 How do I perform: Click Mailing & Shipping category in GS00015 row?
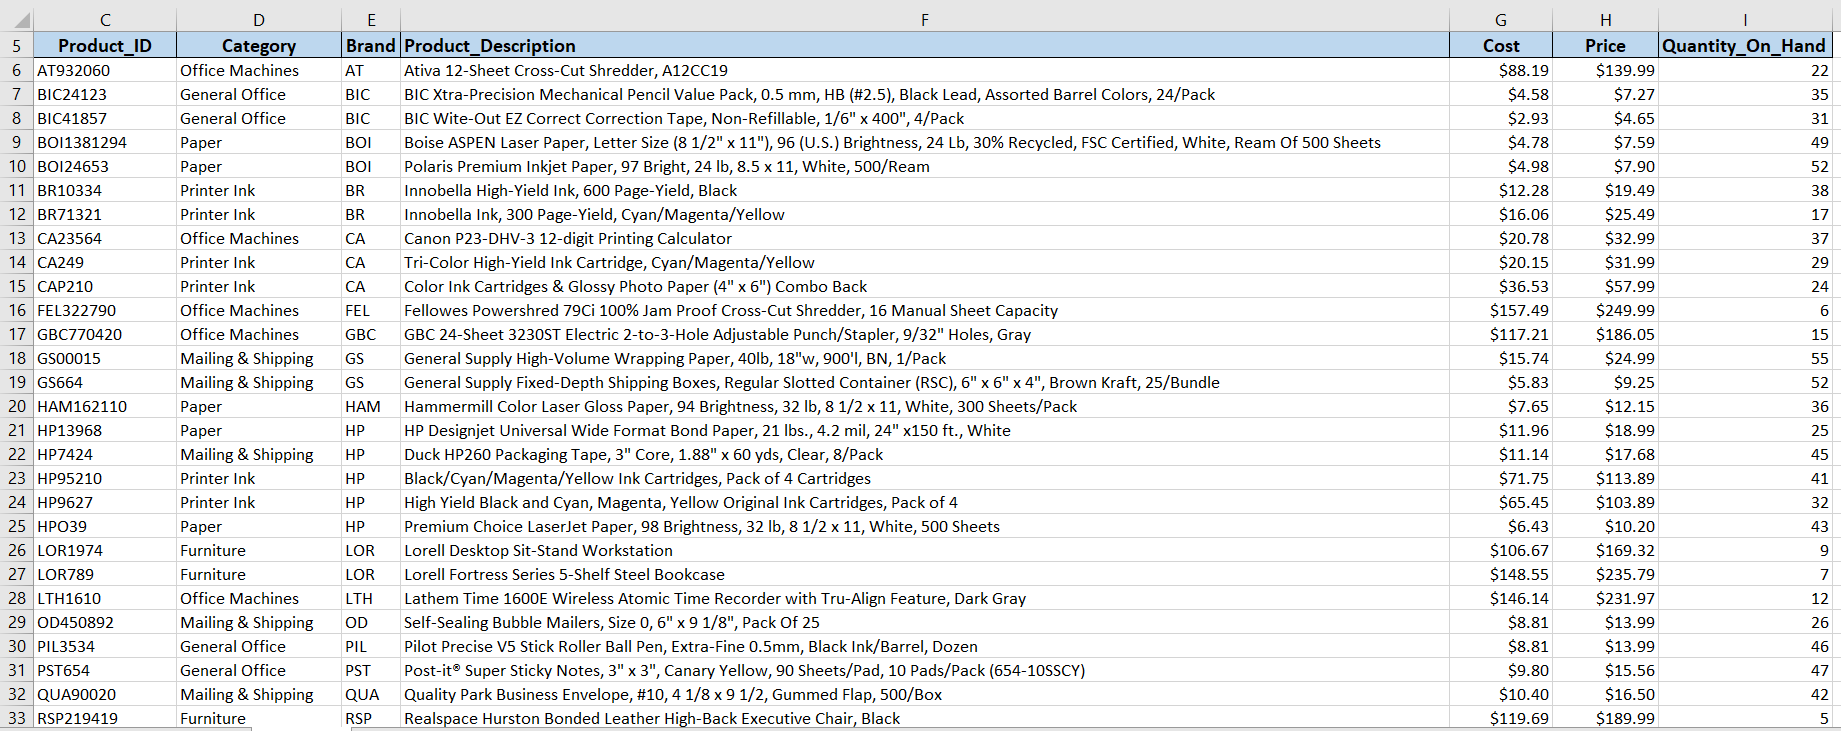[x=259, y=358]
